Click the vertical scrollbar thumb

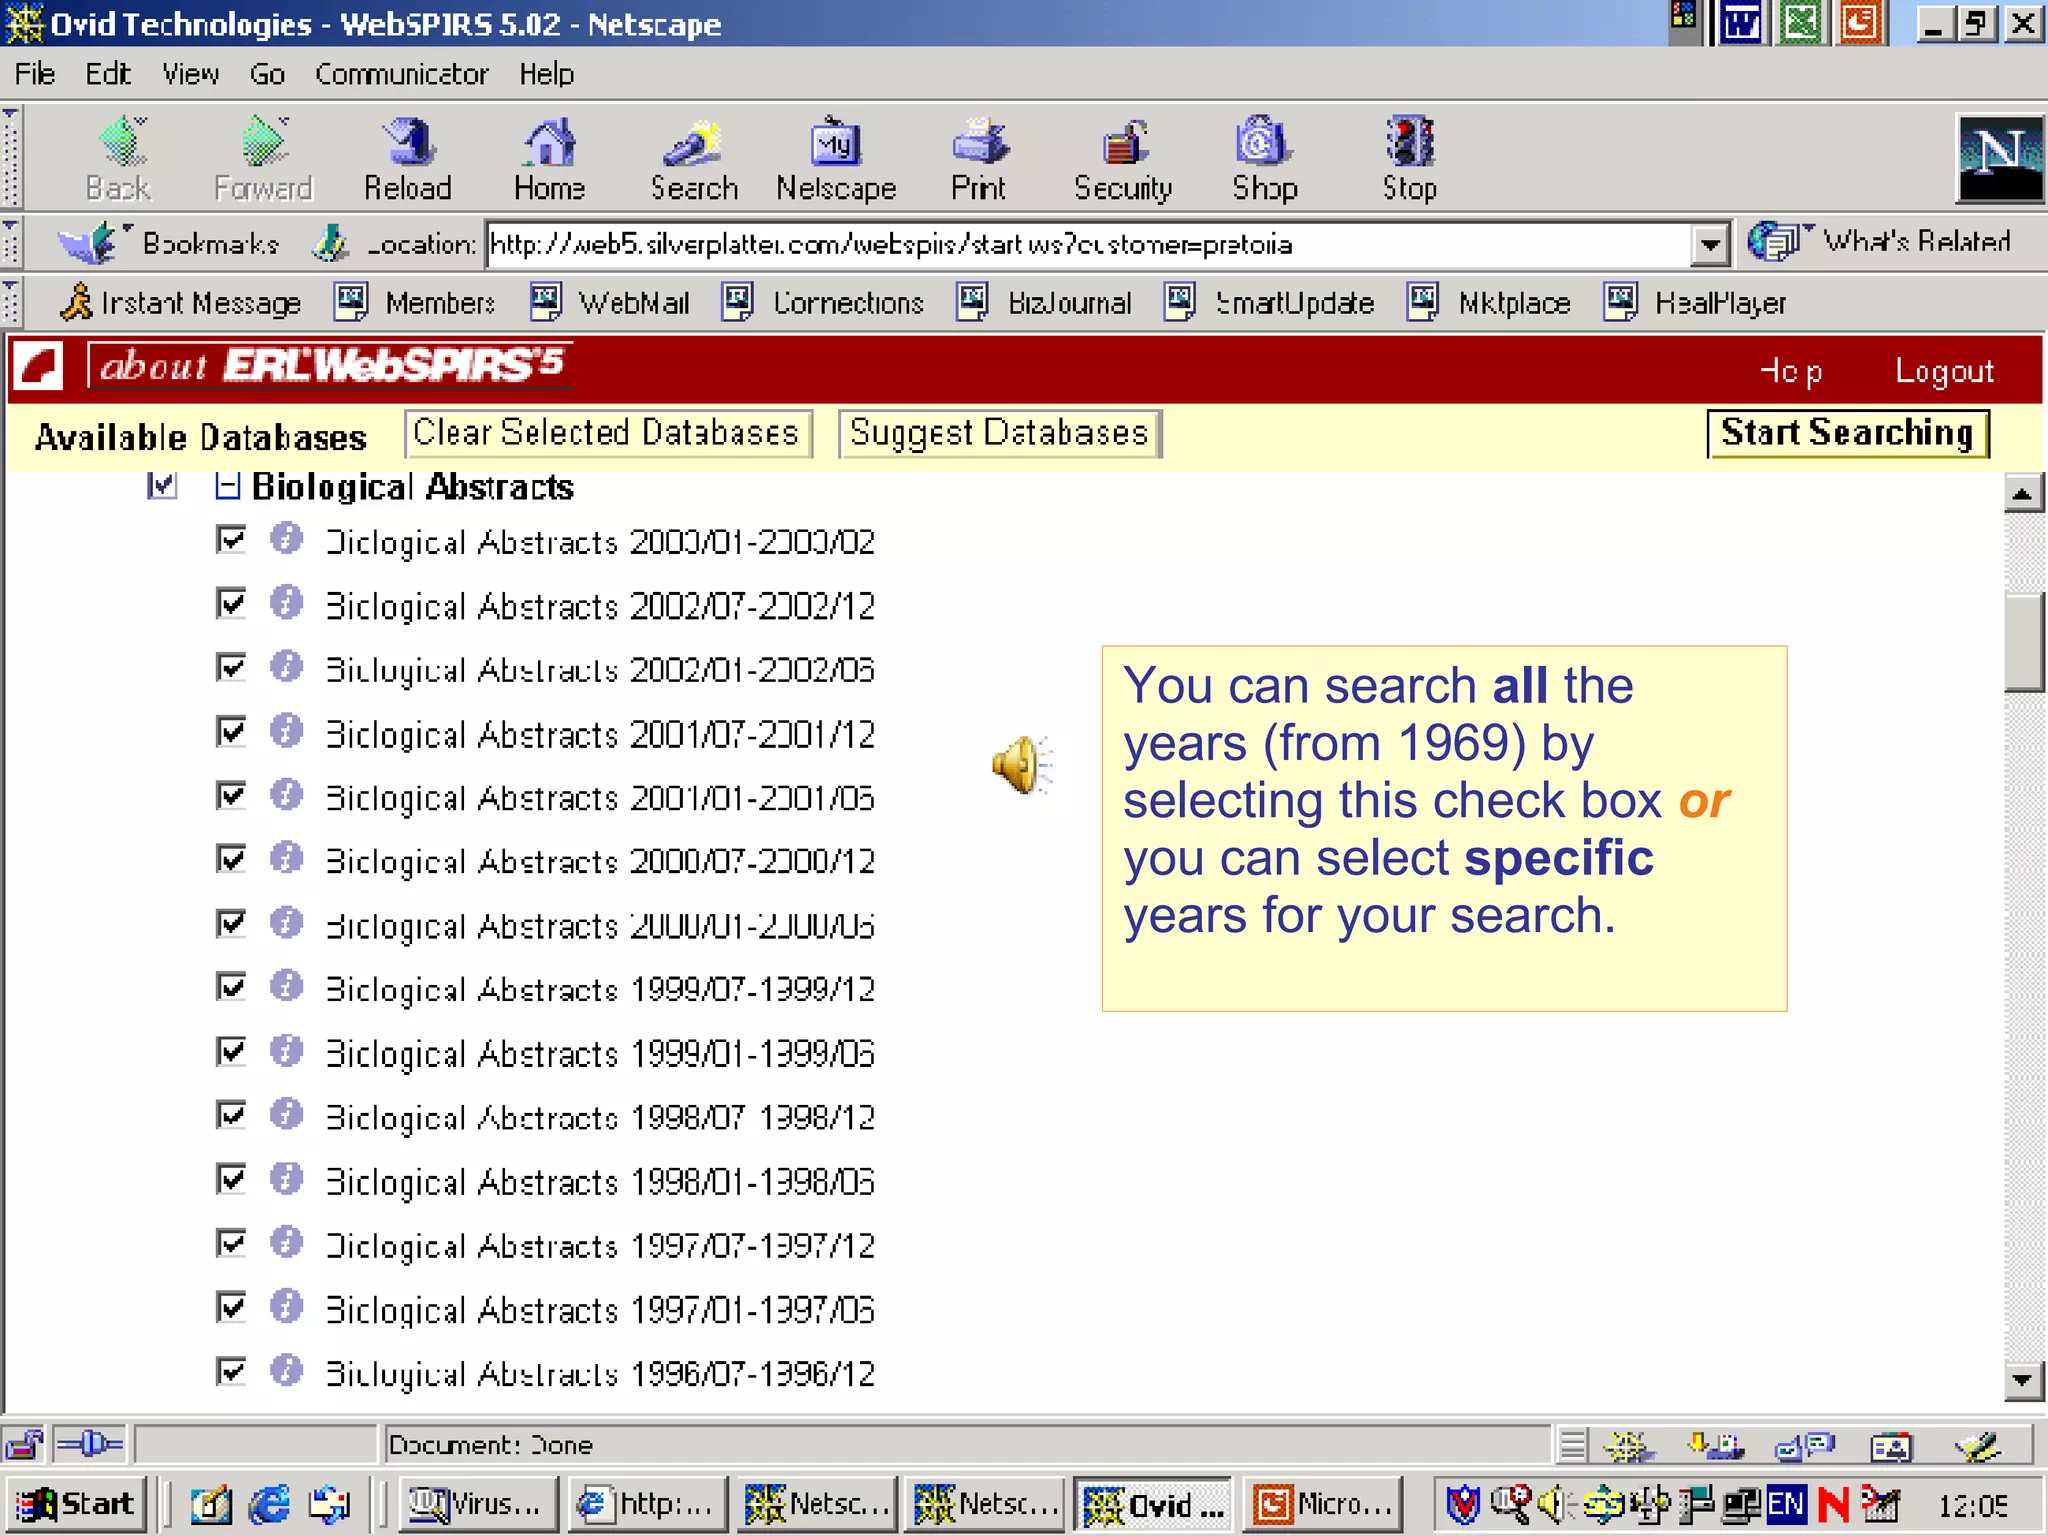(x=2023, y=642)
